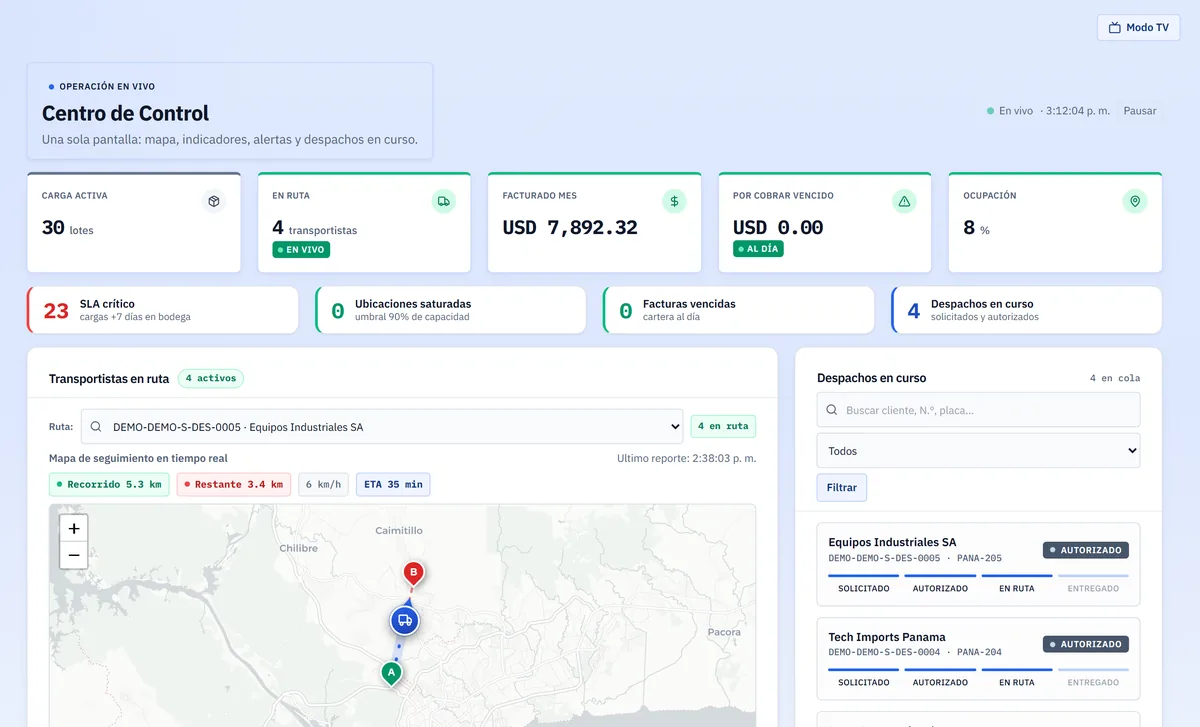Screen dimensions: 1200x727
Task: Click the red B destination marker
Action: click(x=413, y=574)
